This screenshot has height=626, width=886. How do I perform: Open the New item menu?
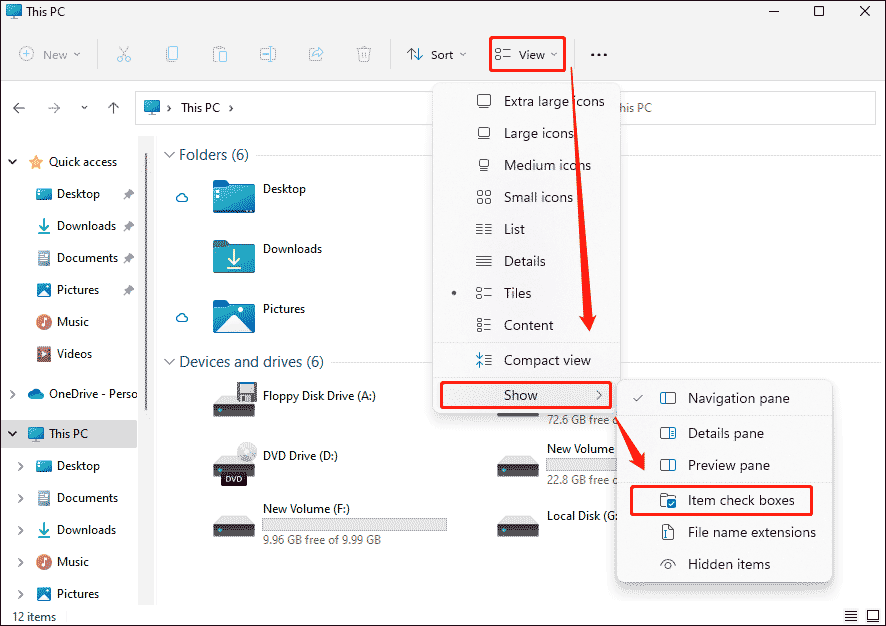(49, 54)
